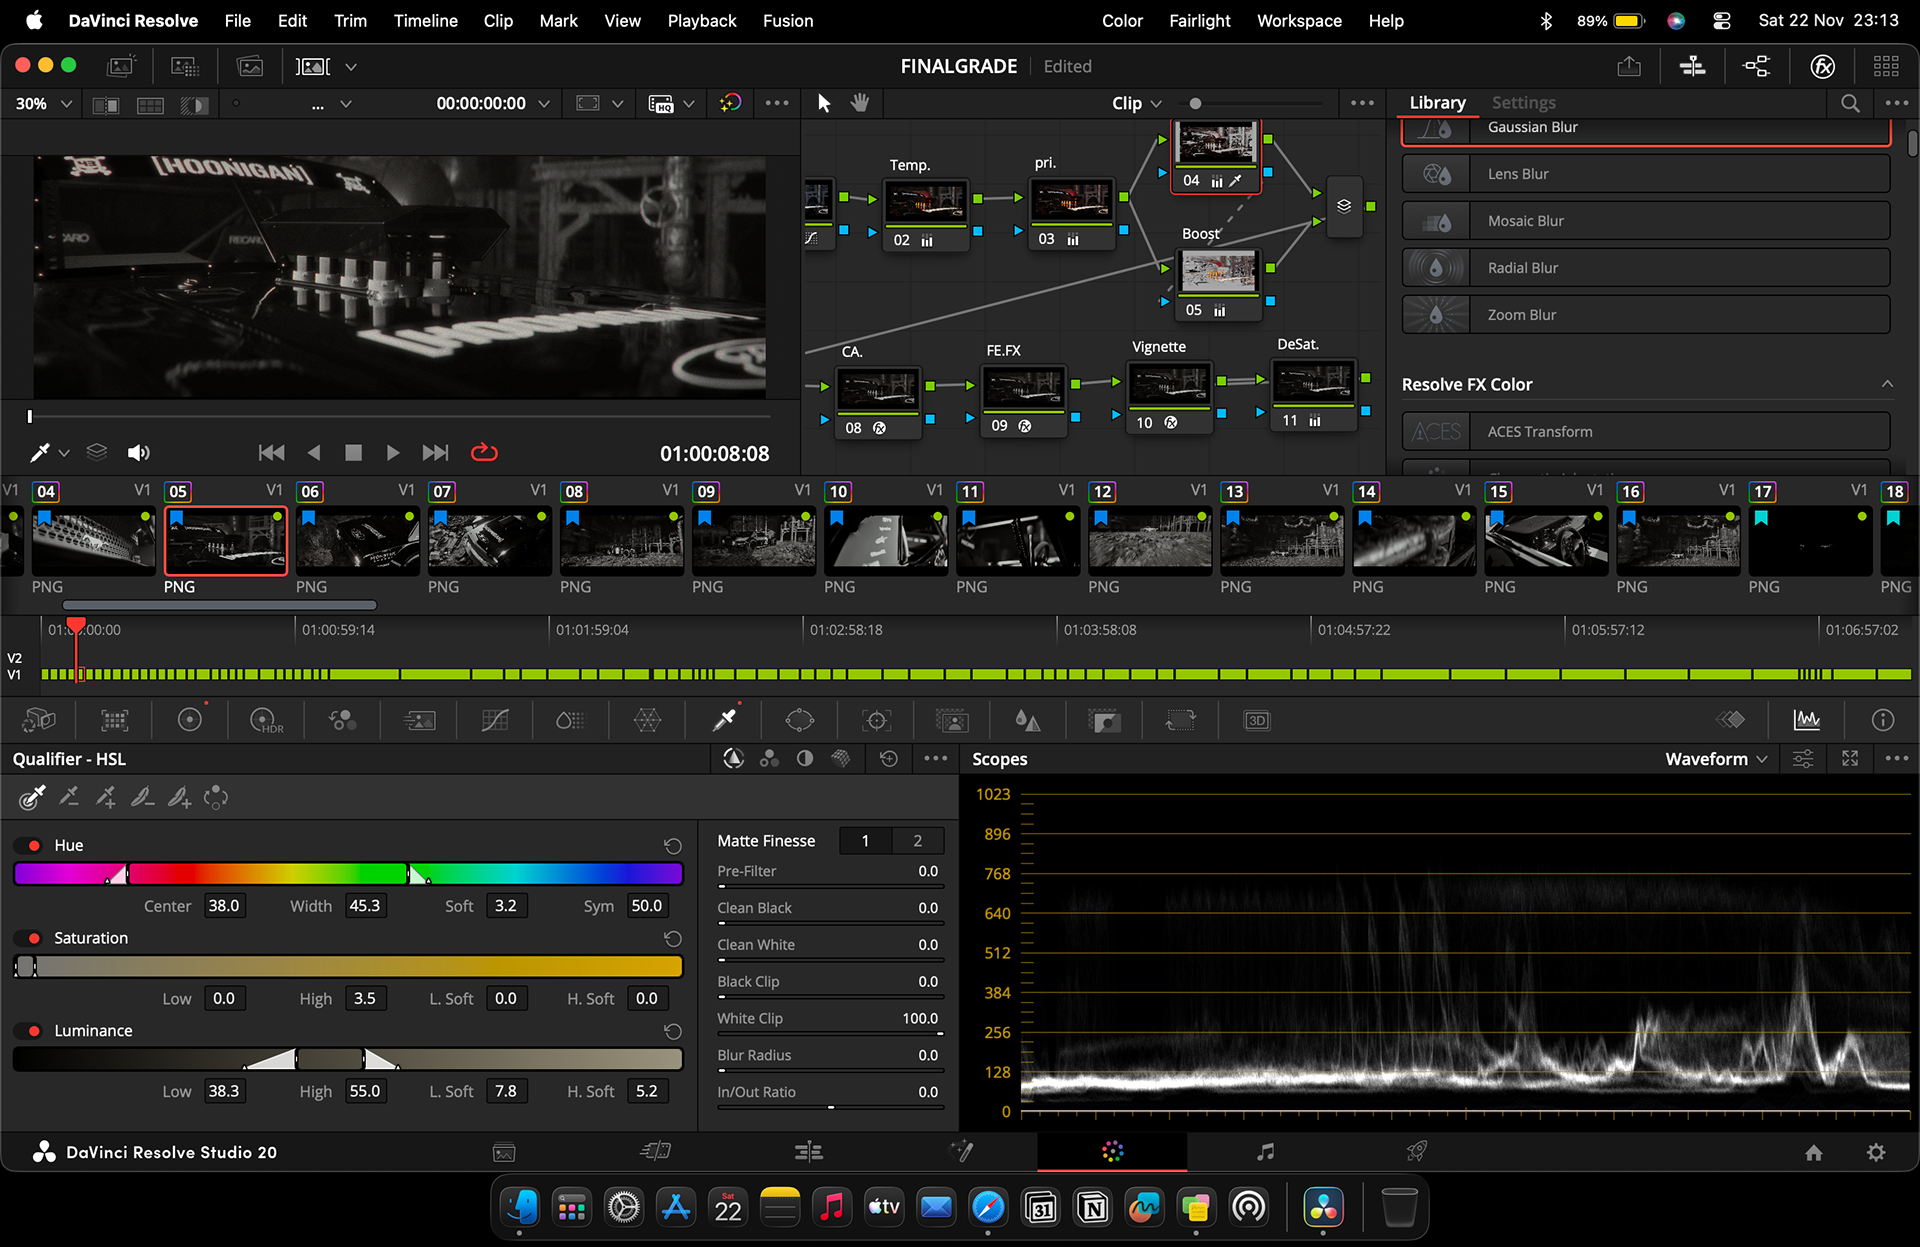Open the Fusion page icon

(x=961, y=1152)
